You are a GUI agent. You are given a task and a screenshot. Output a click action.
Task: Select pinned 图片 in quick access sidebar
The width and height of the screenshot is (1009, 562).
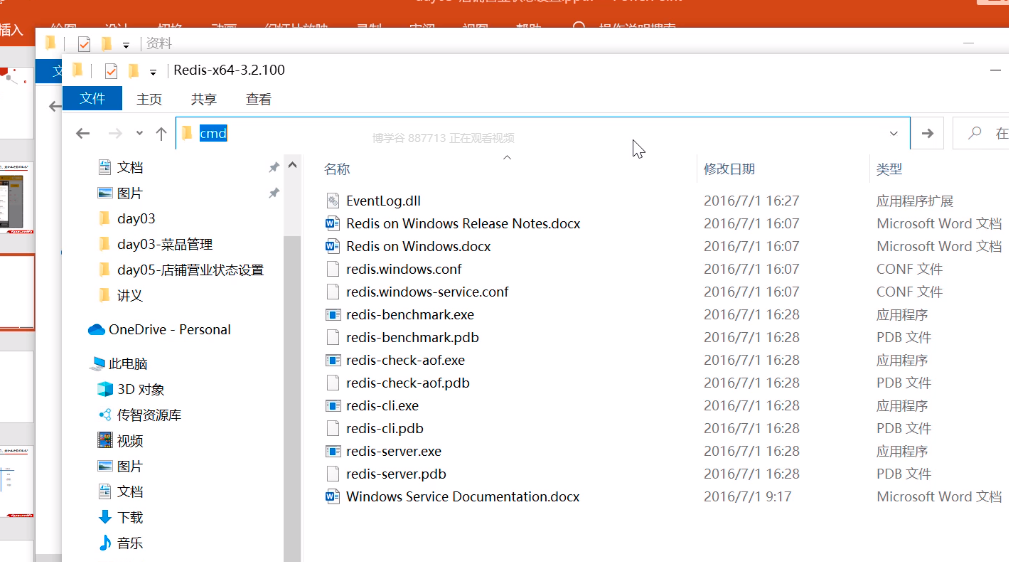pos(129,193)
